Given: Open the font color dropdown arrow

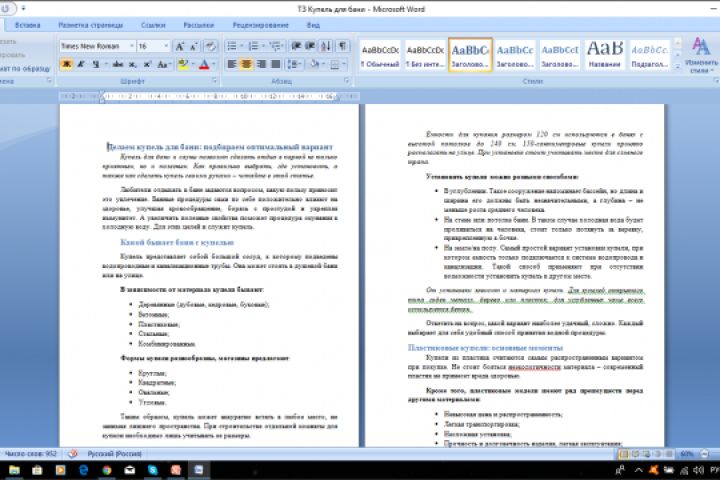Looking at the screenshot, I should [x=214, y=64].
